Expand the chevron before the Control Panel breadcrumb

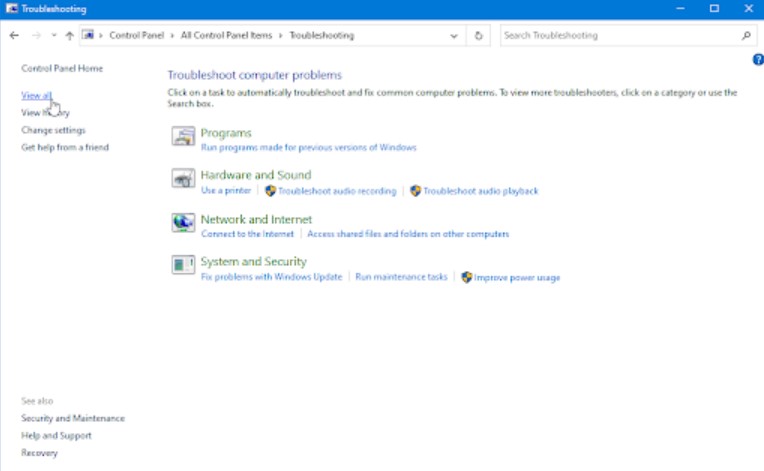point(101,36)
